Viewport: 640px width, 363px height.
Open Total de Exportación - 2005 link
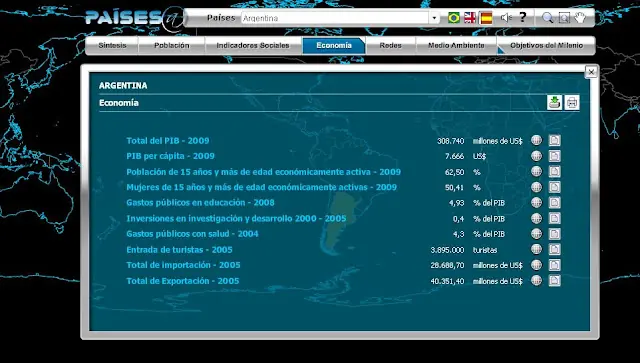click(183, 281)
